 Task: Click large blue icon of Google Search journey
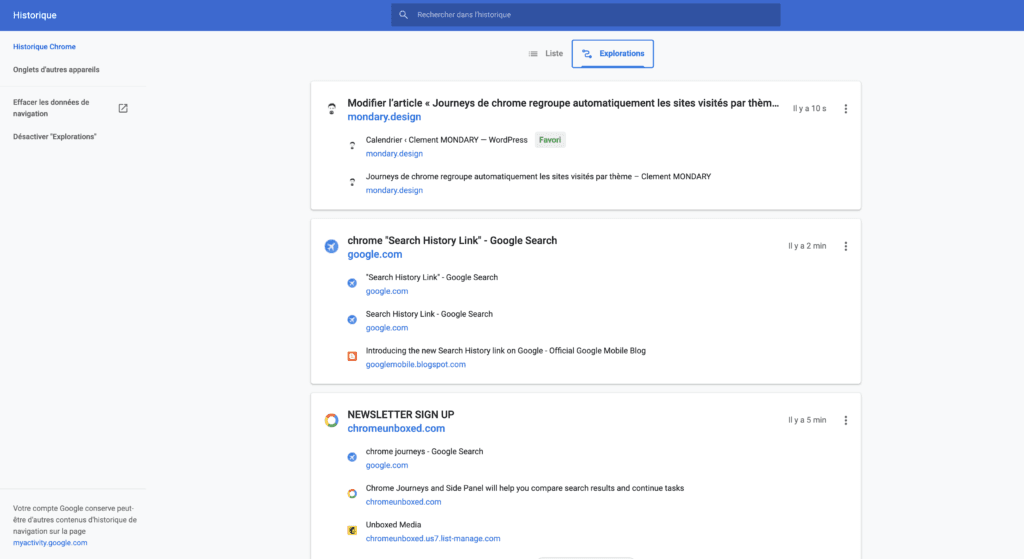tap(332, 246)
